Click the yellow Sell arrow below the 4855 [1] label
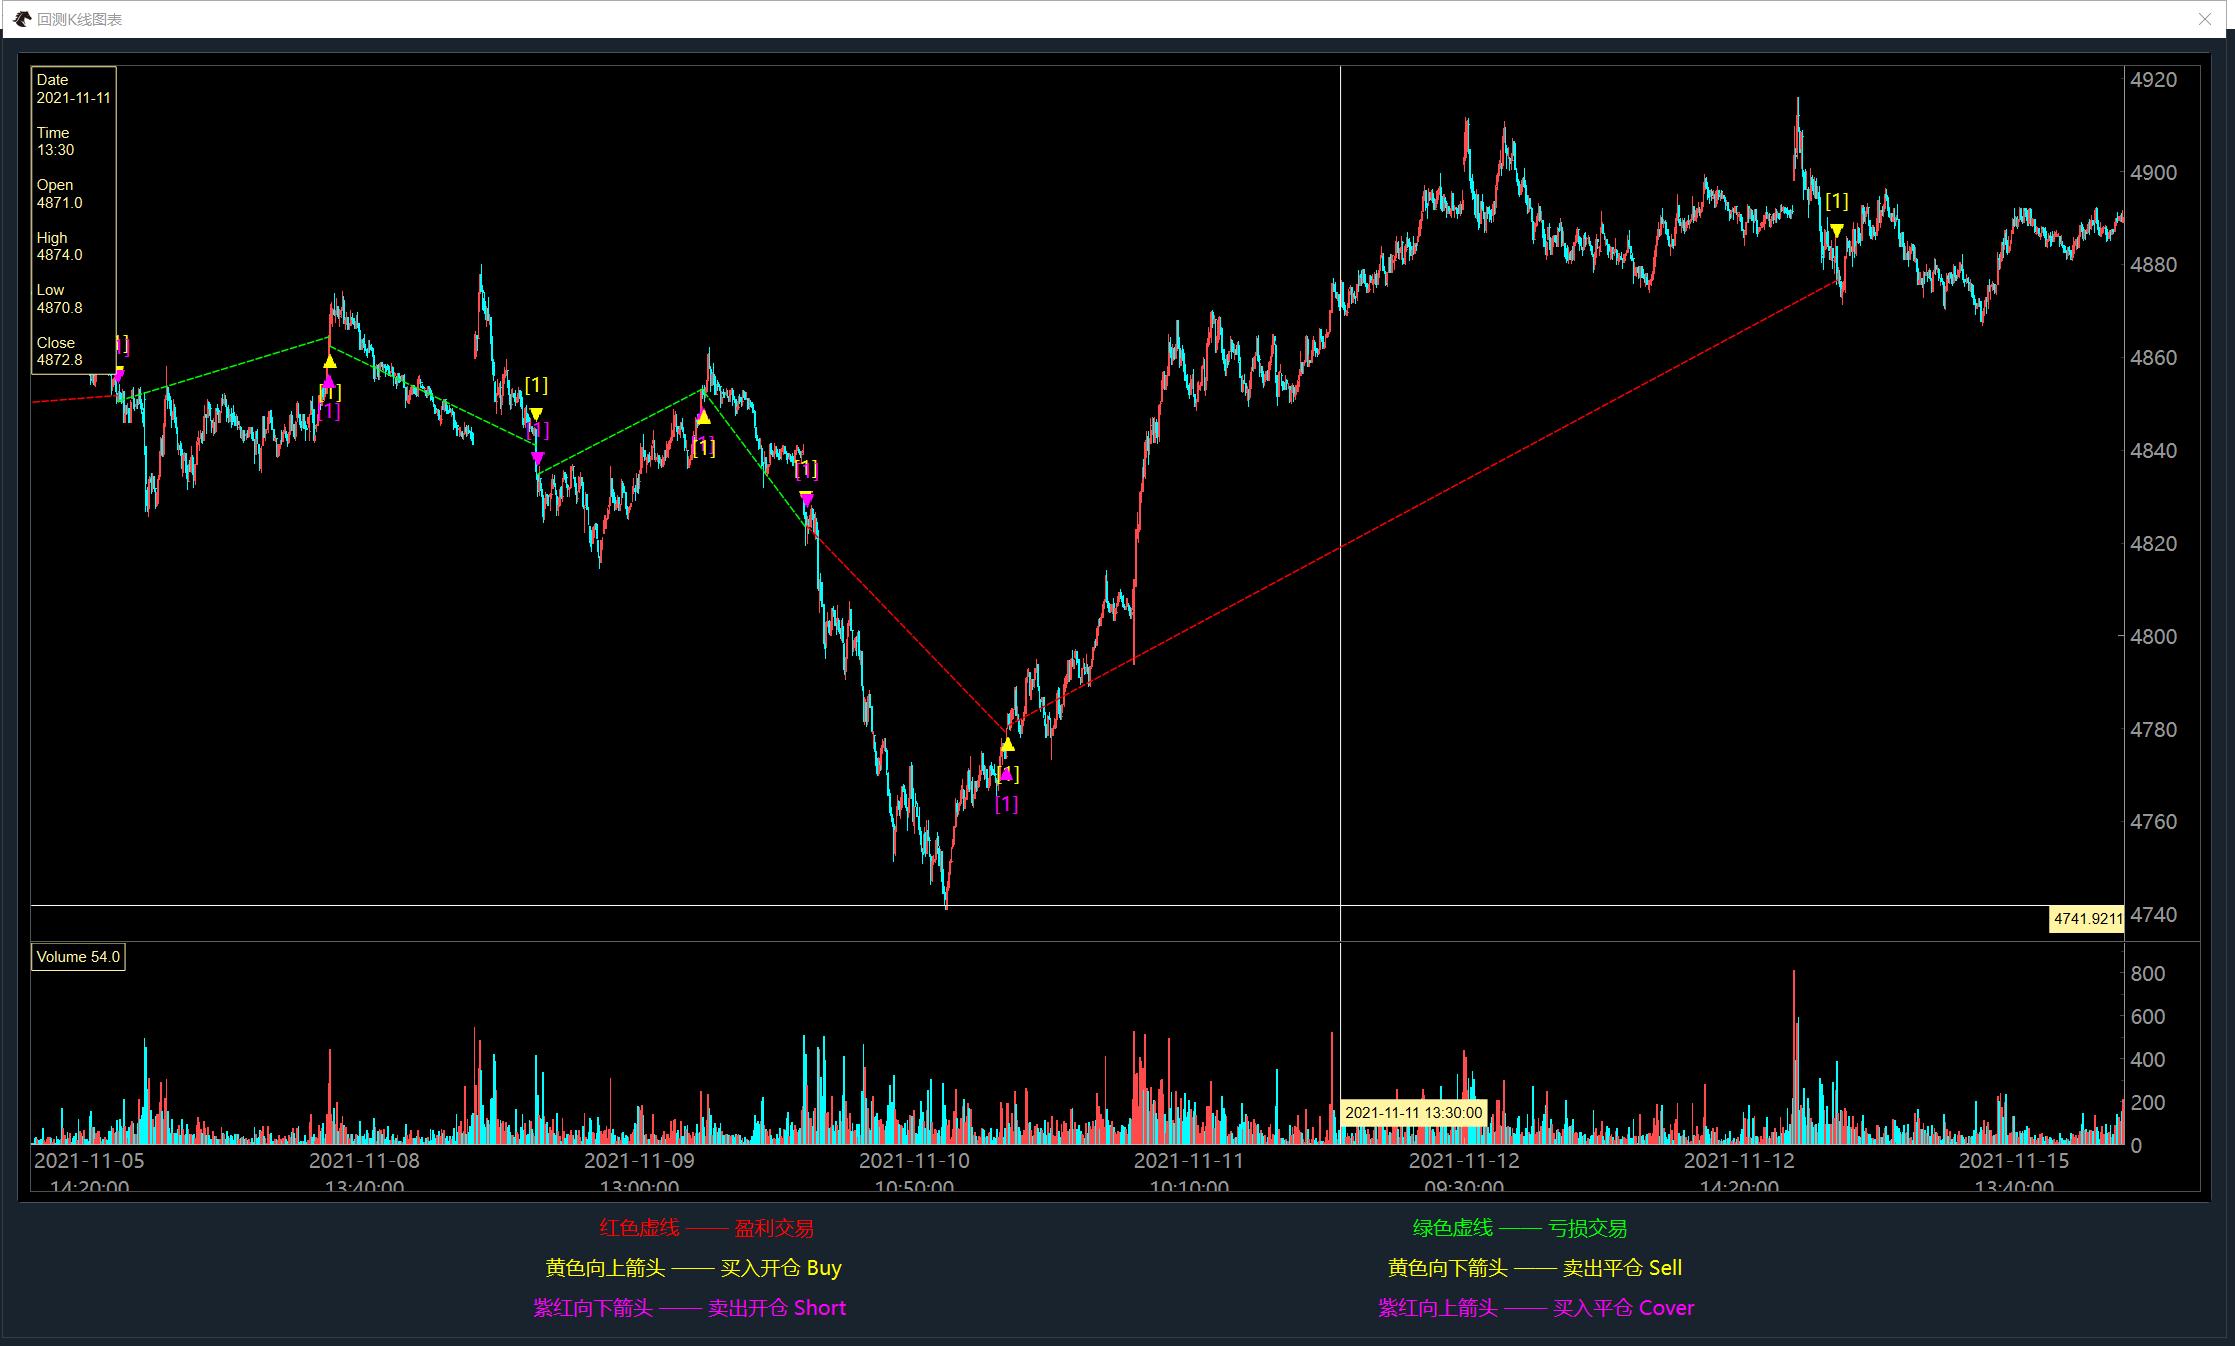2235x1346 pixels. [536, 414]
